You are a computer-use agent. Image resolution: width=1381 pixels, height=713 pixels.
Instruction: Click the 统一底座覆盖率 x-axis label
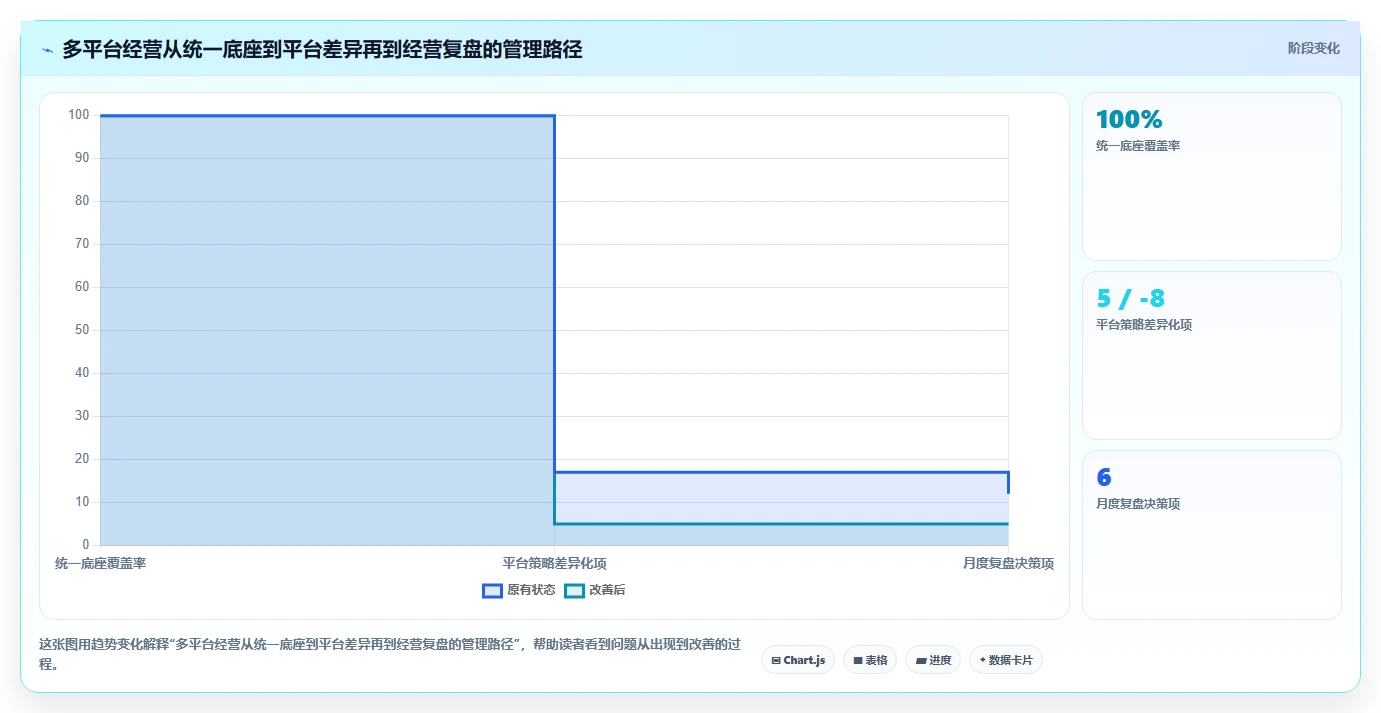[x=100, y=564]
